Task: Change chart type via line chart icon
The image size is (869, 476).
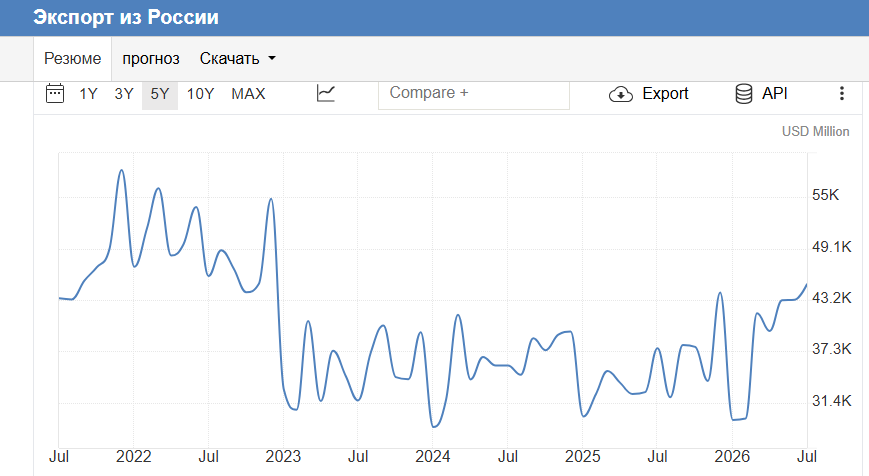Action: pos(326,93)
